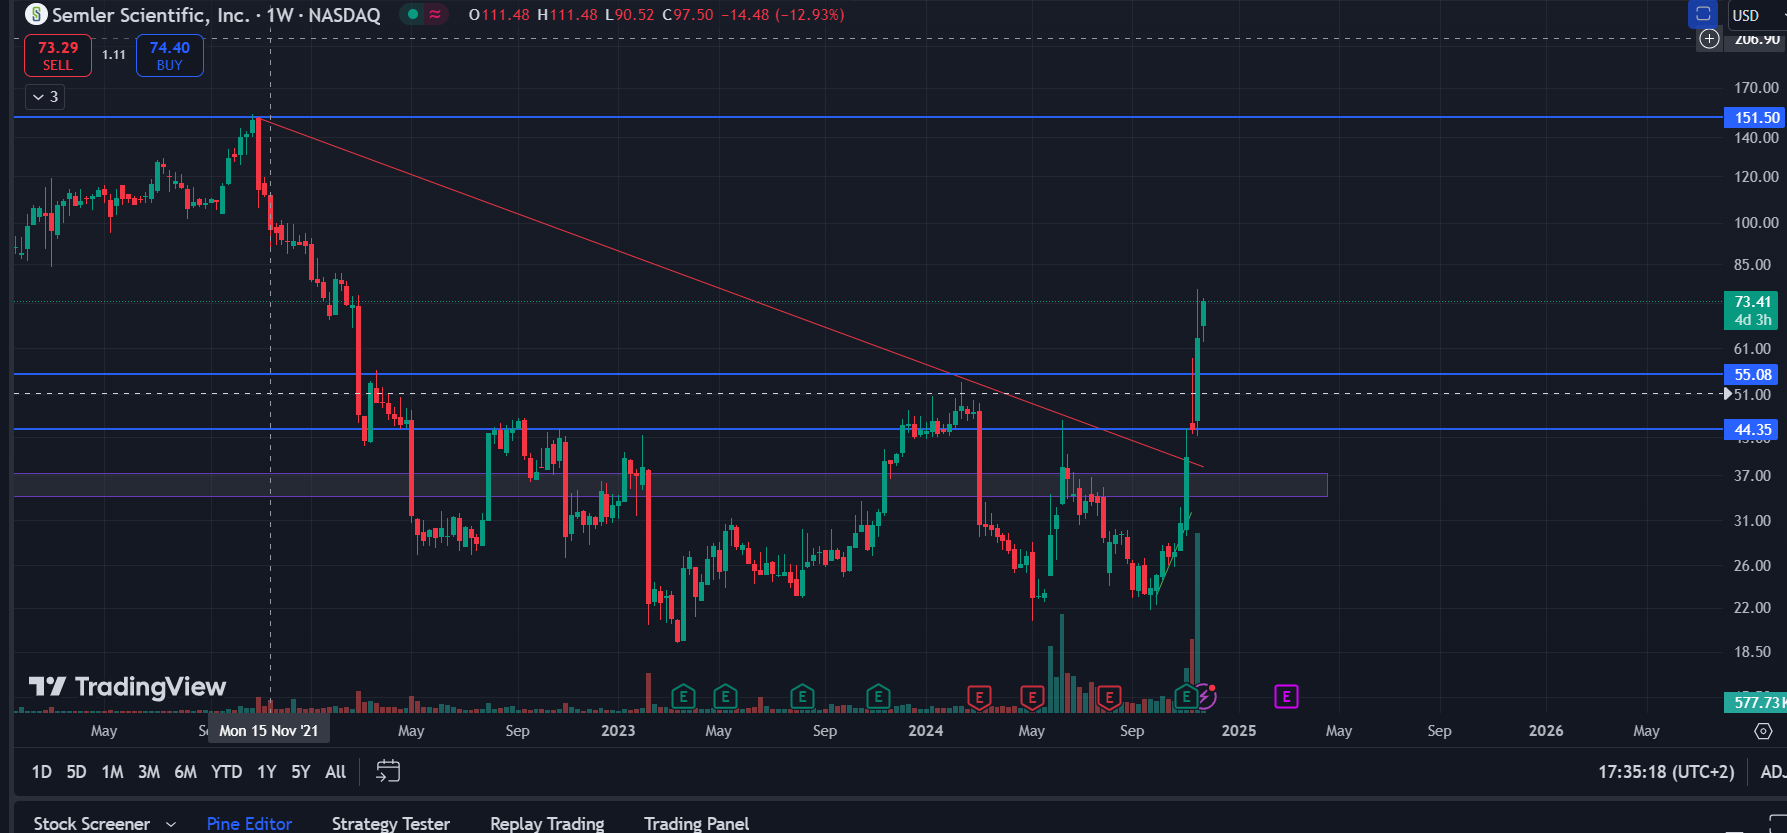The width and height of the screenshot is (1787, 833).
Task: Click the green earnings marker right after Sep 2023
Action: [878, 696]
